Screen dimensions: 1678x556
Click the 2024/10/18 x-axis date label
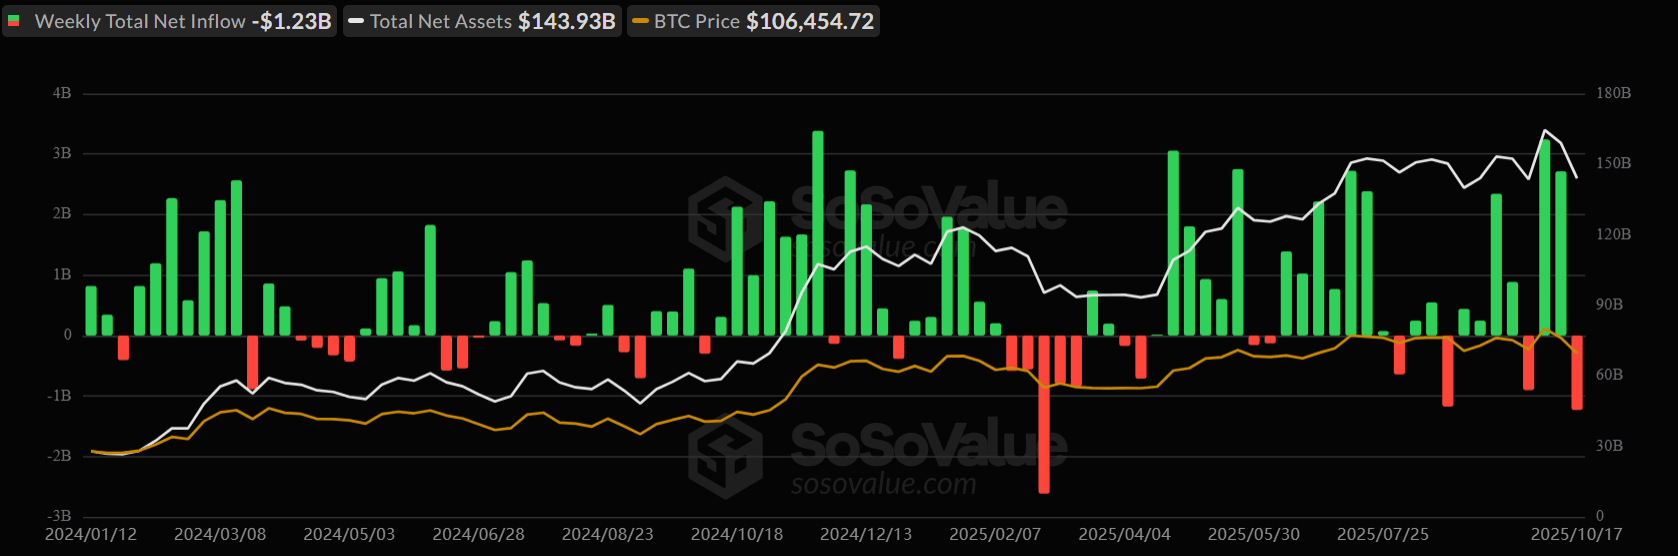(737, 534)
